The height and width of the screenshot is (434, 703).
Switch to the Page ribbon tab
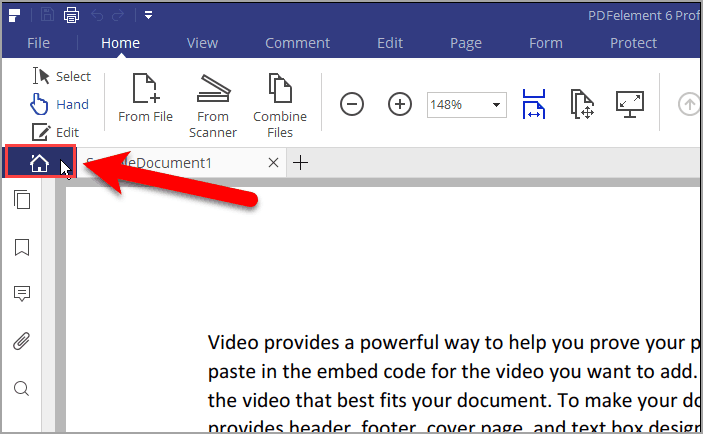point(466,43)
